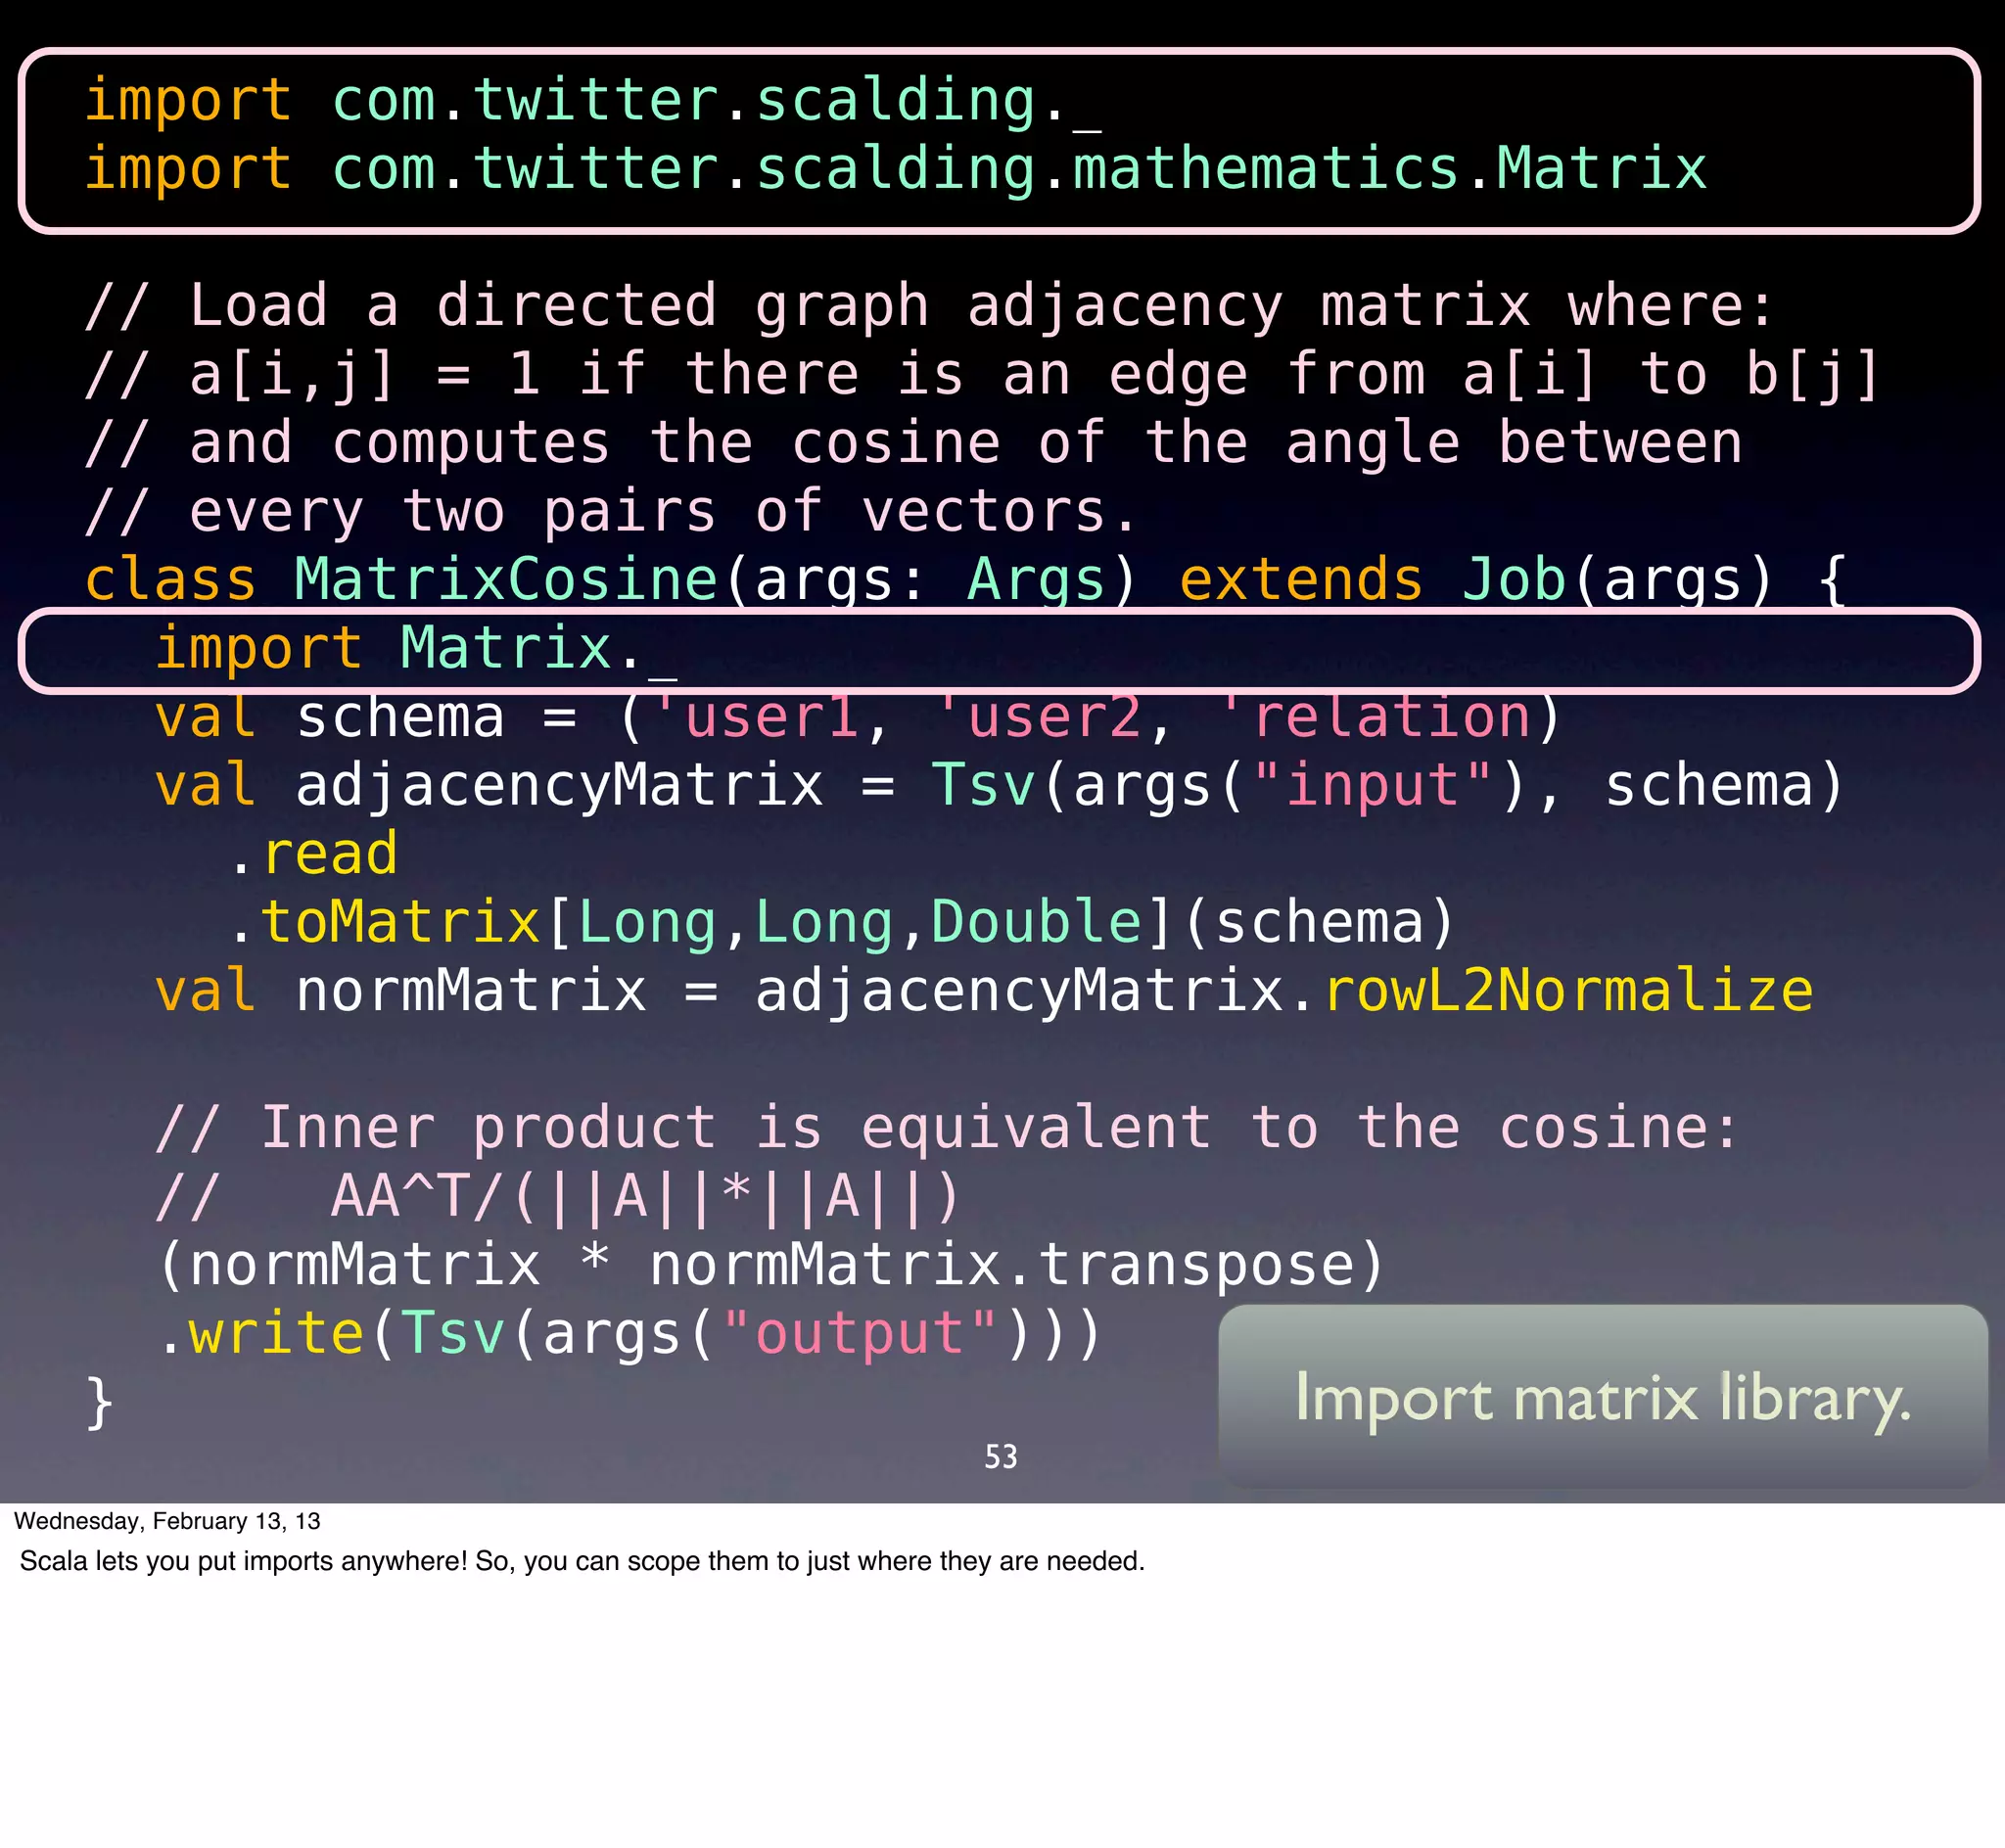Viewport: 2005px width, 1848px height.
Task: Click comment line starting 'a[i,j] = 1 if there'
Action: click(983, 375)
